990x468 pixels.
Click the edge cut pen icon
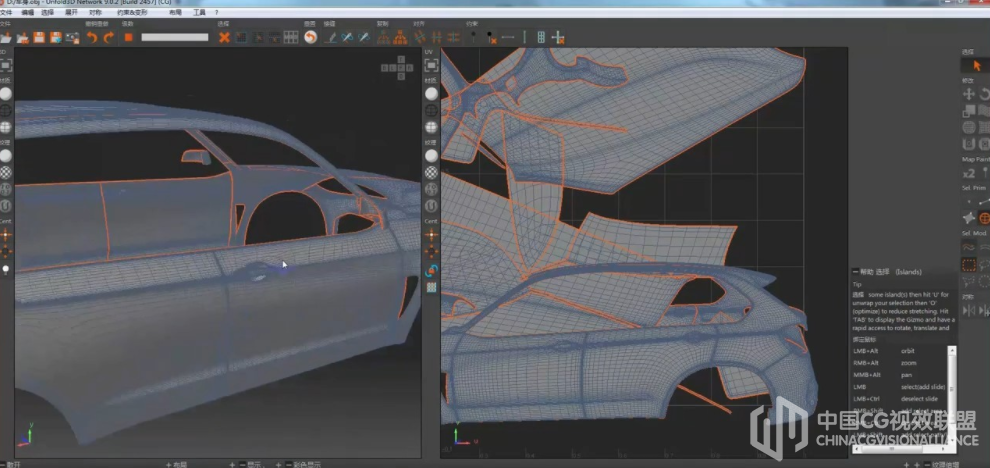(x=330, y=38)
